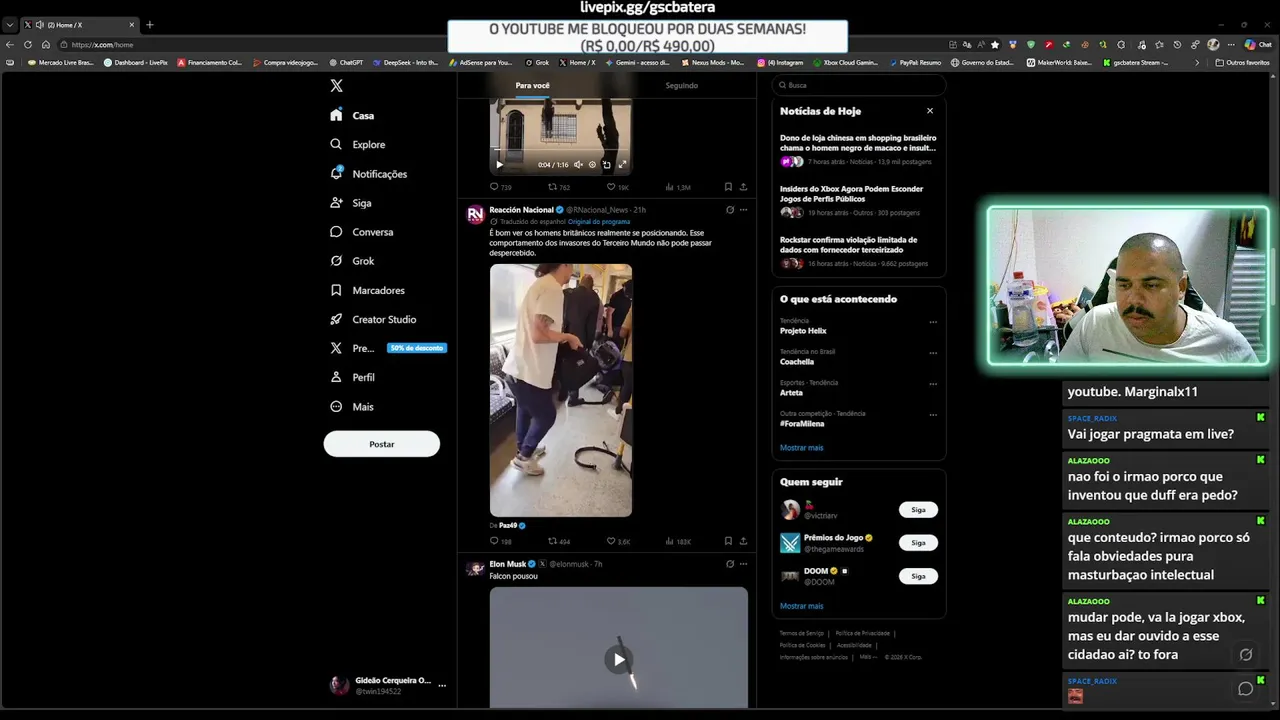Open more options on Reacción Nacional post
The height and width of the screenshot is (720, 1280).
tap(743, 210)
